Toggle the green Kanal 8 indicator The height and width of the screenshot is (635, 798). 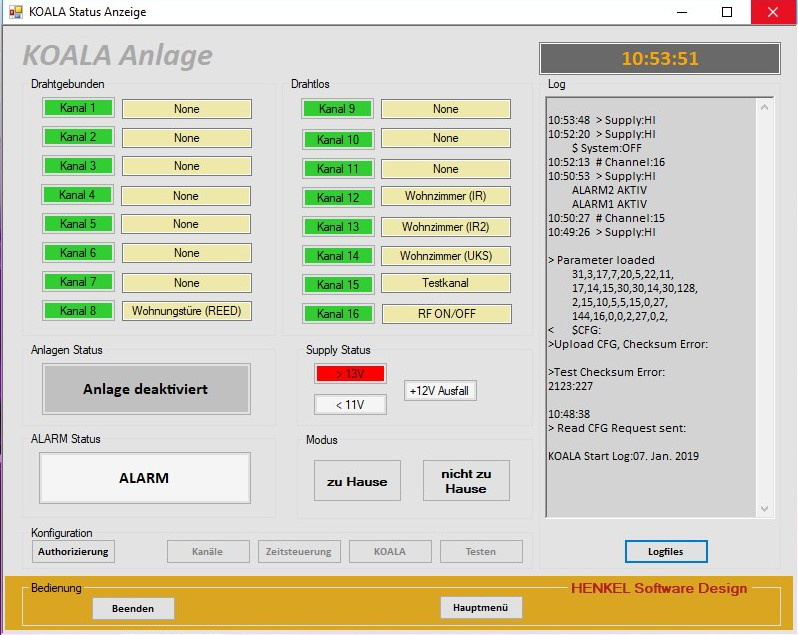tap(78, 311)
